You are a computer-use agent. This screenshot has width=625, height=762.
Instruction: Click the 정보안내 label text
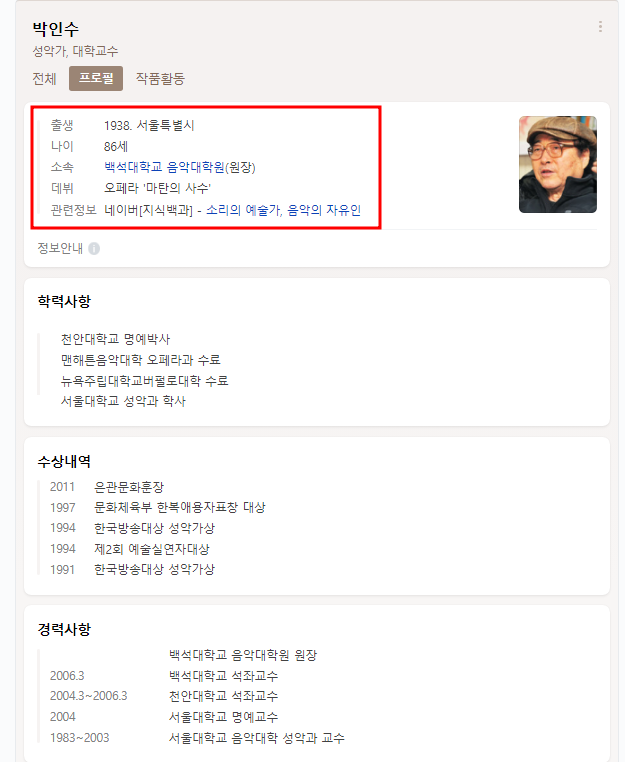(60, 248)
